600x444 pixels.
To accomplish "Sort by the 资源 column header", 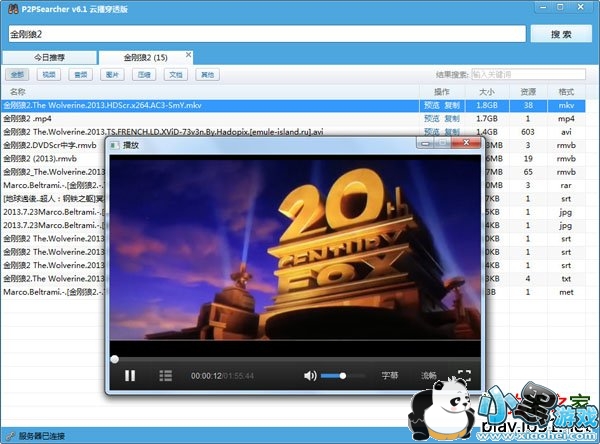I will tap(528, 92).
